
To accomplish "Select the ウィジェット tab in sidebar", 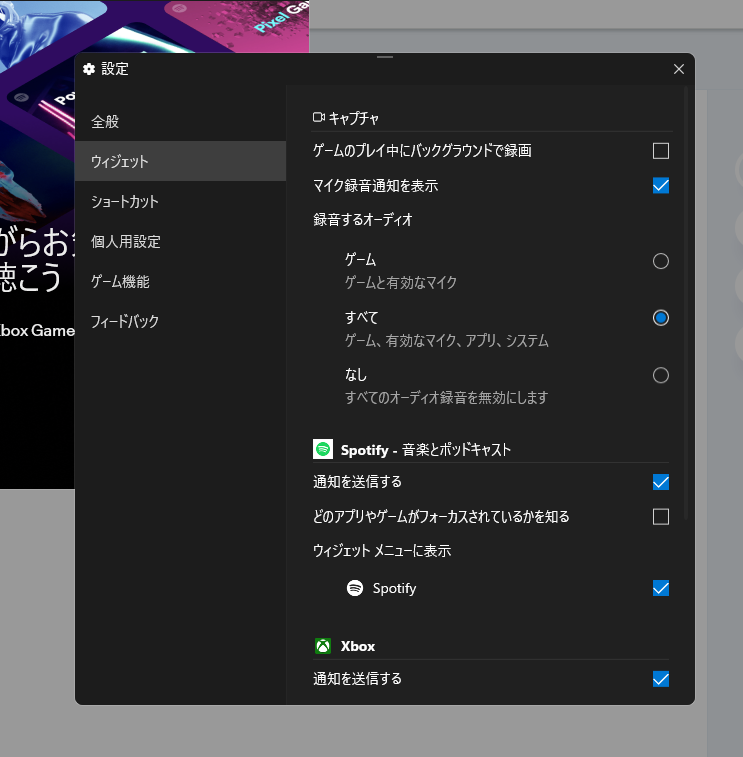I will (x=181, y=161).
